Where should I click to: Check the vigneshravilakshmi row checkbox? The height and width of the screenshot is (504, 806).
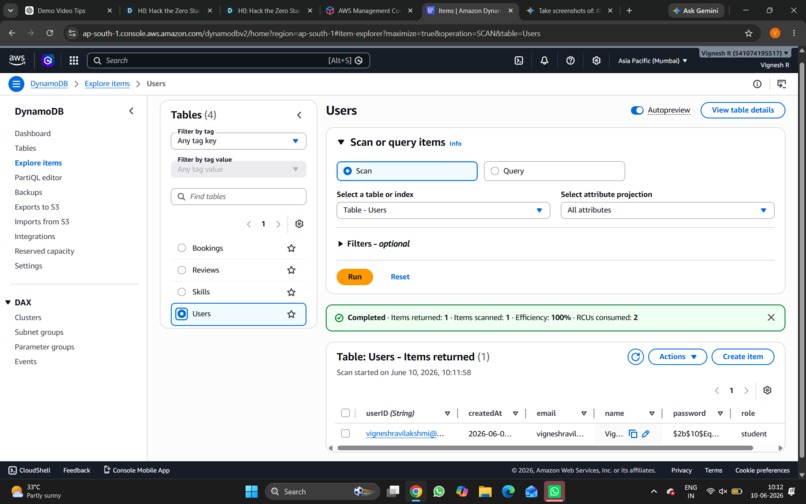click(345, 434)
